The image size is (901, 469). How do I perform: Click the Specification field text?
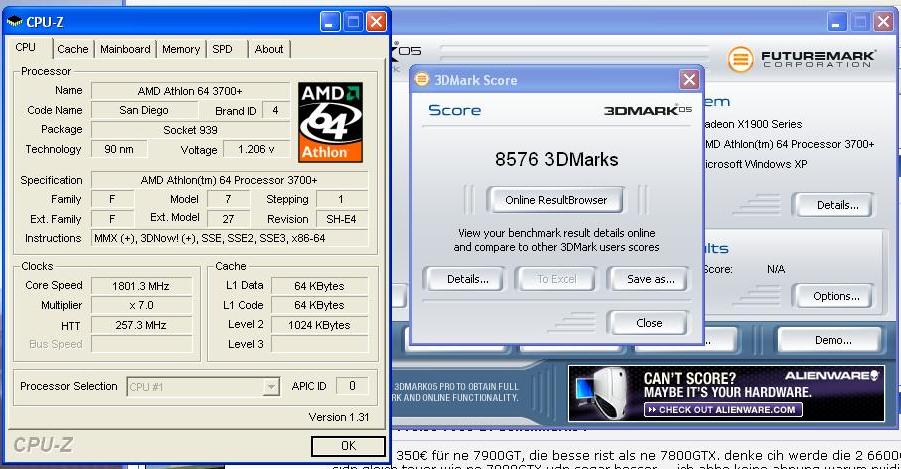tap(229, 180)
